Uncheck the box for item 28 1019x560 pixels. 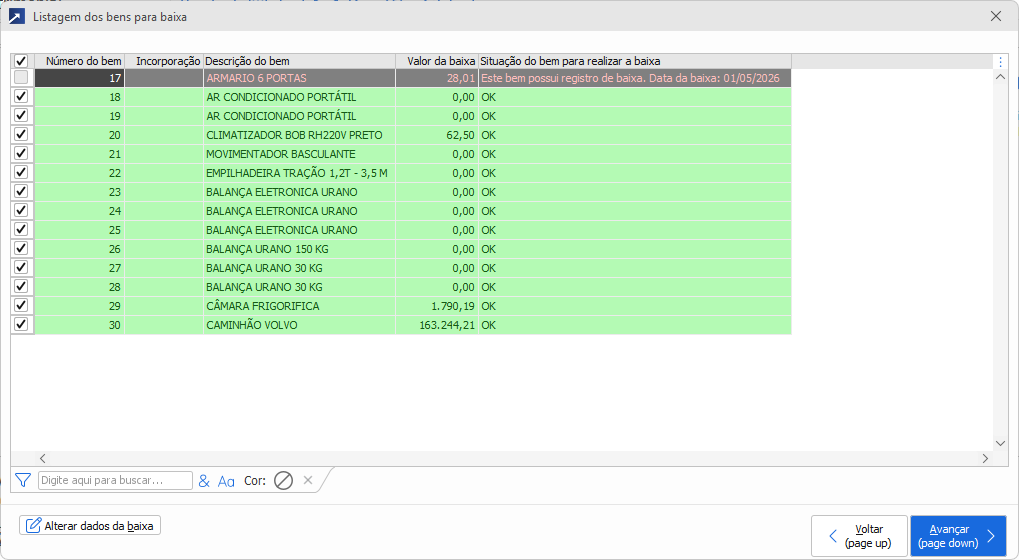[x=21, y=286]
